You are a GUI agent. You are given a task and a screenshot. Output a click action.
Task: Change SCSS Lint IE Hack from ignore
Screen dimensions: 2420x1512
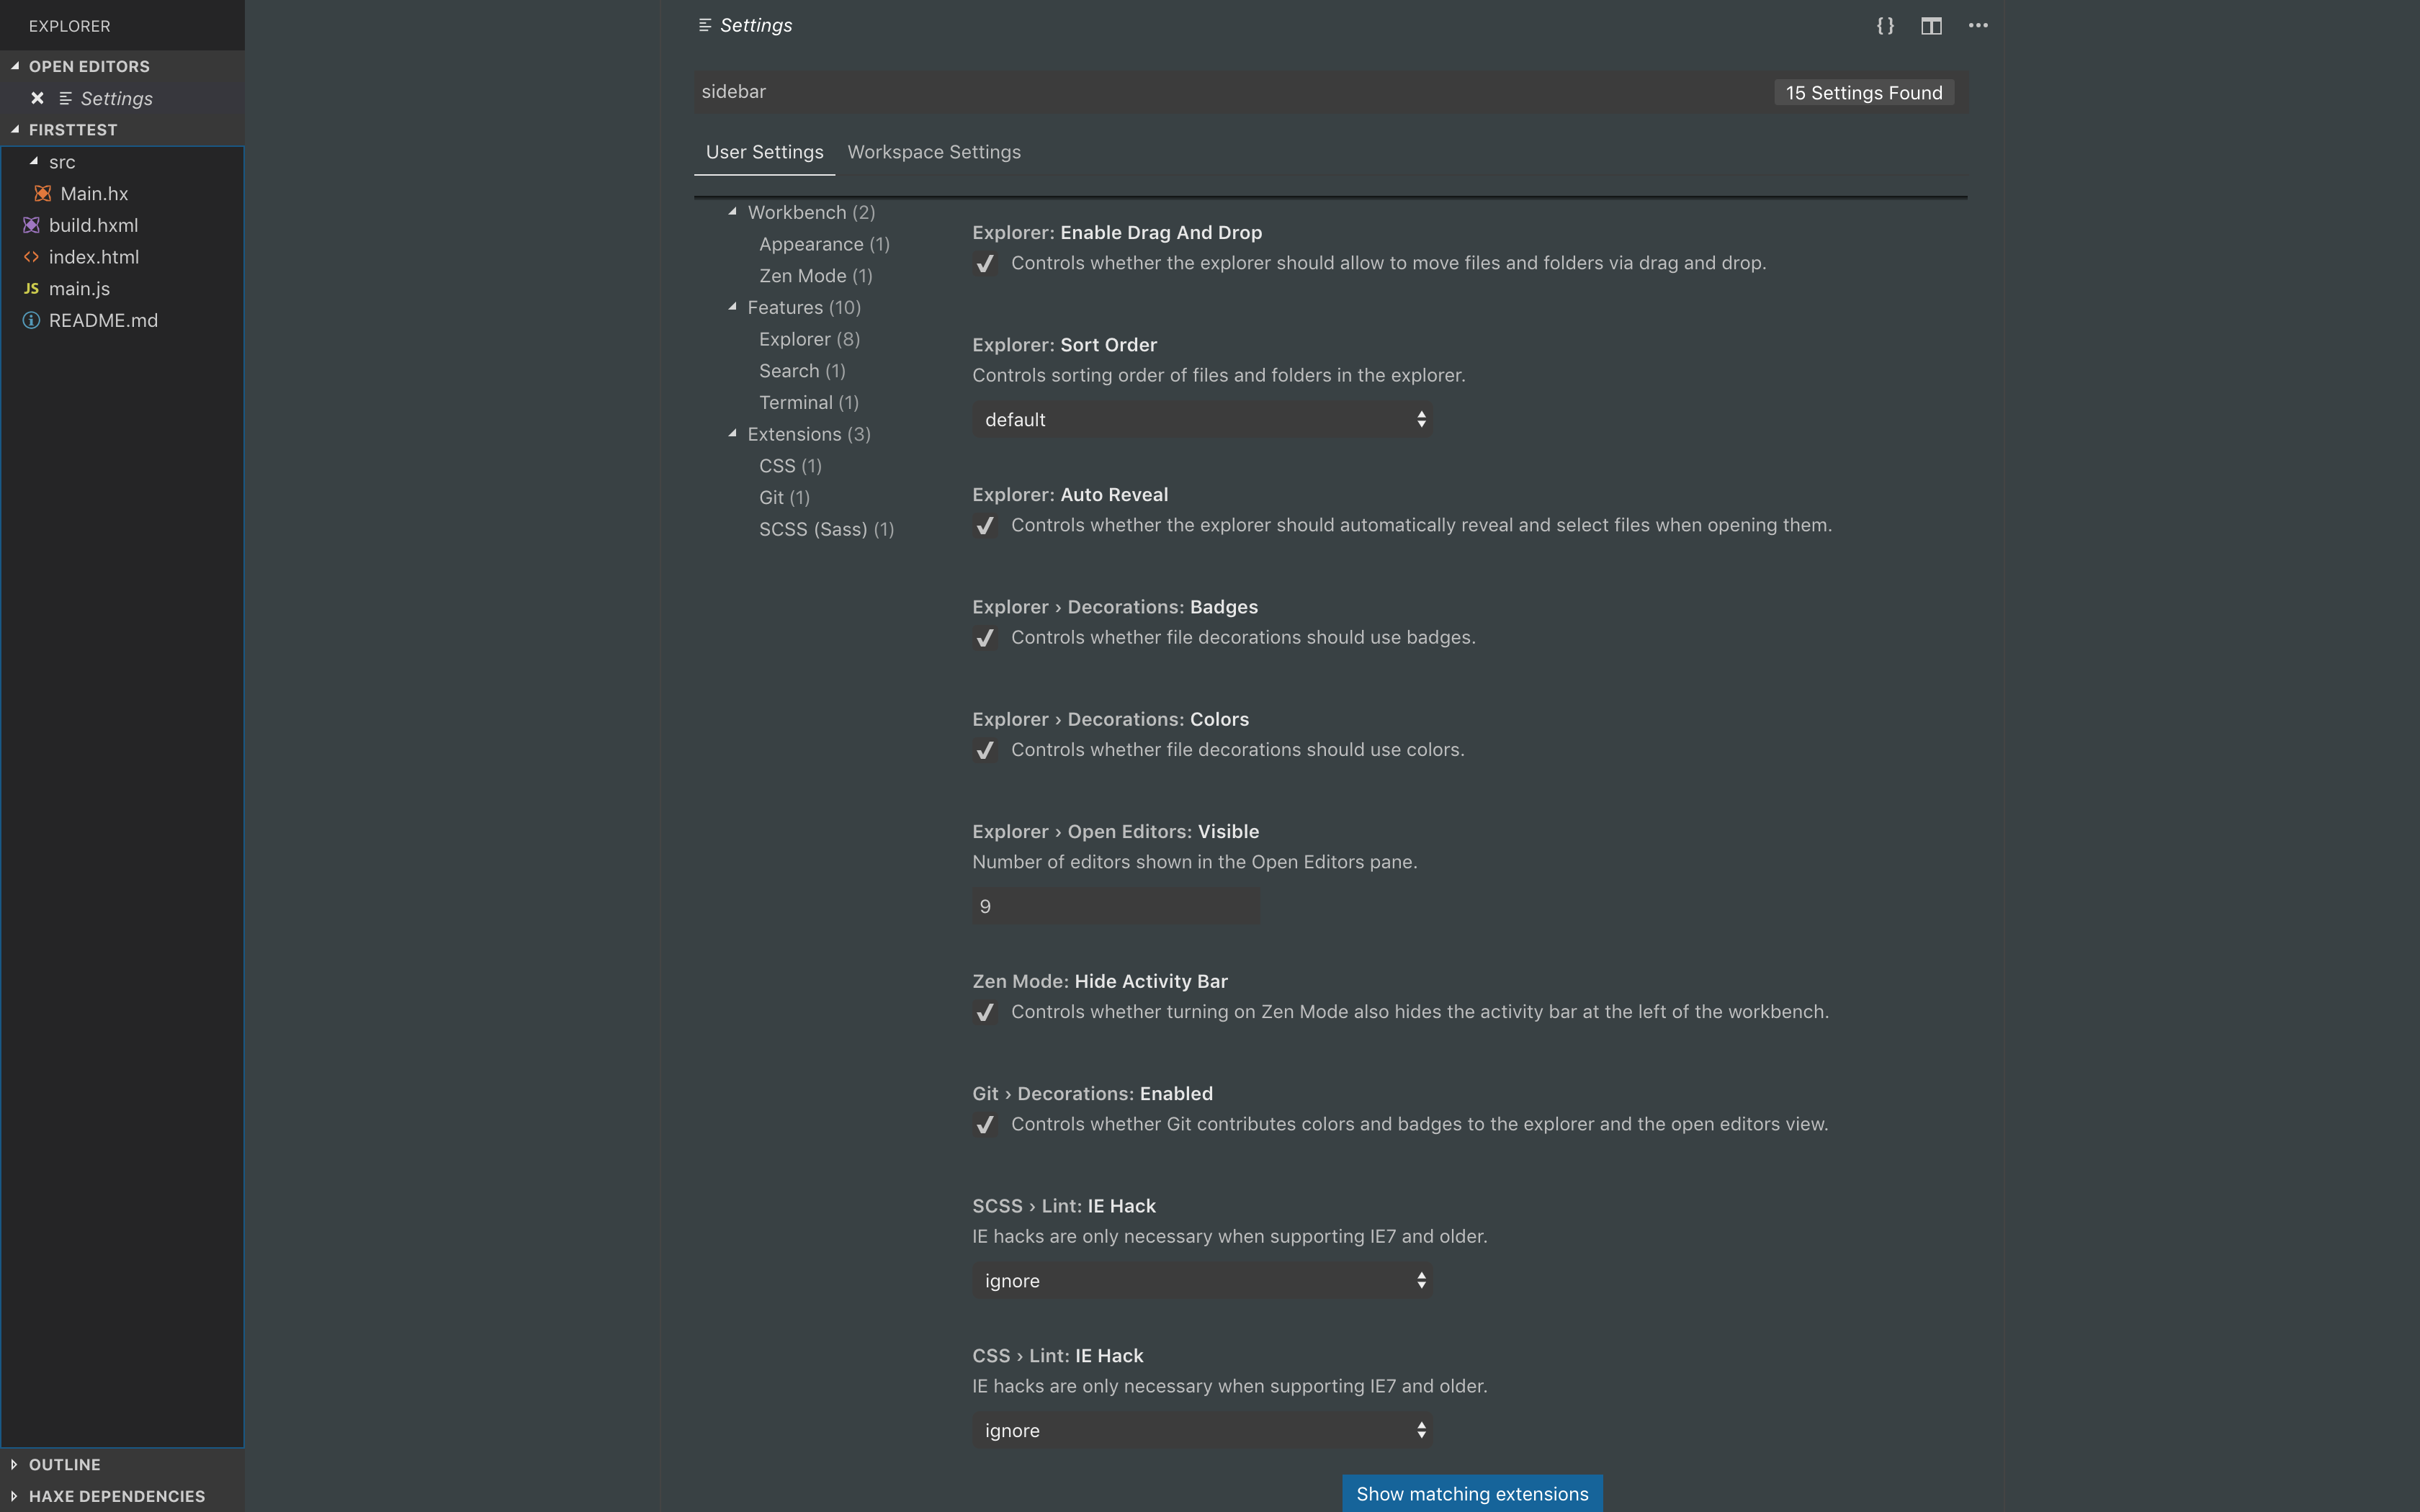pyautogui.click(x=1201, y=1280)
